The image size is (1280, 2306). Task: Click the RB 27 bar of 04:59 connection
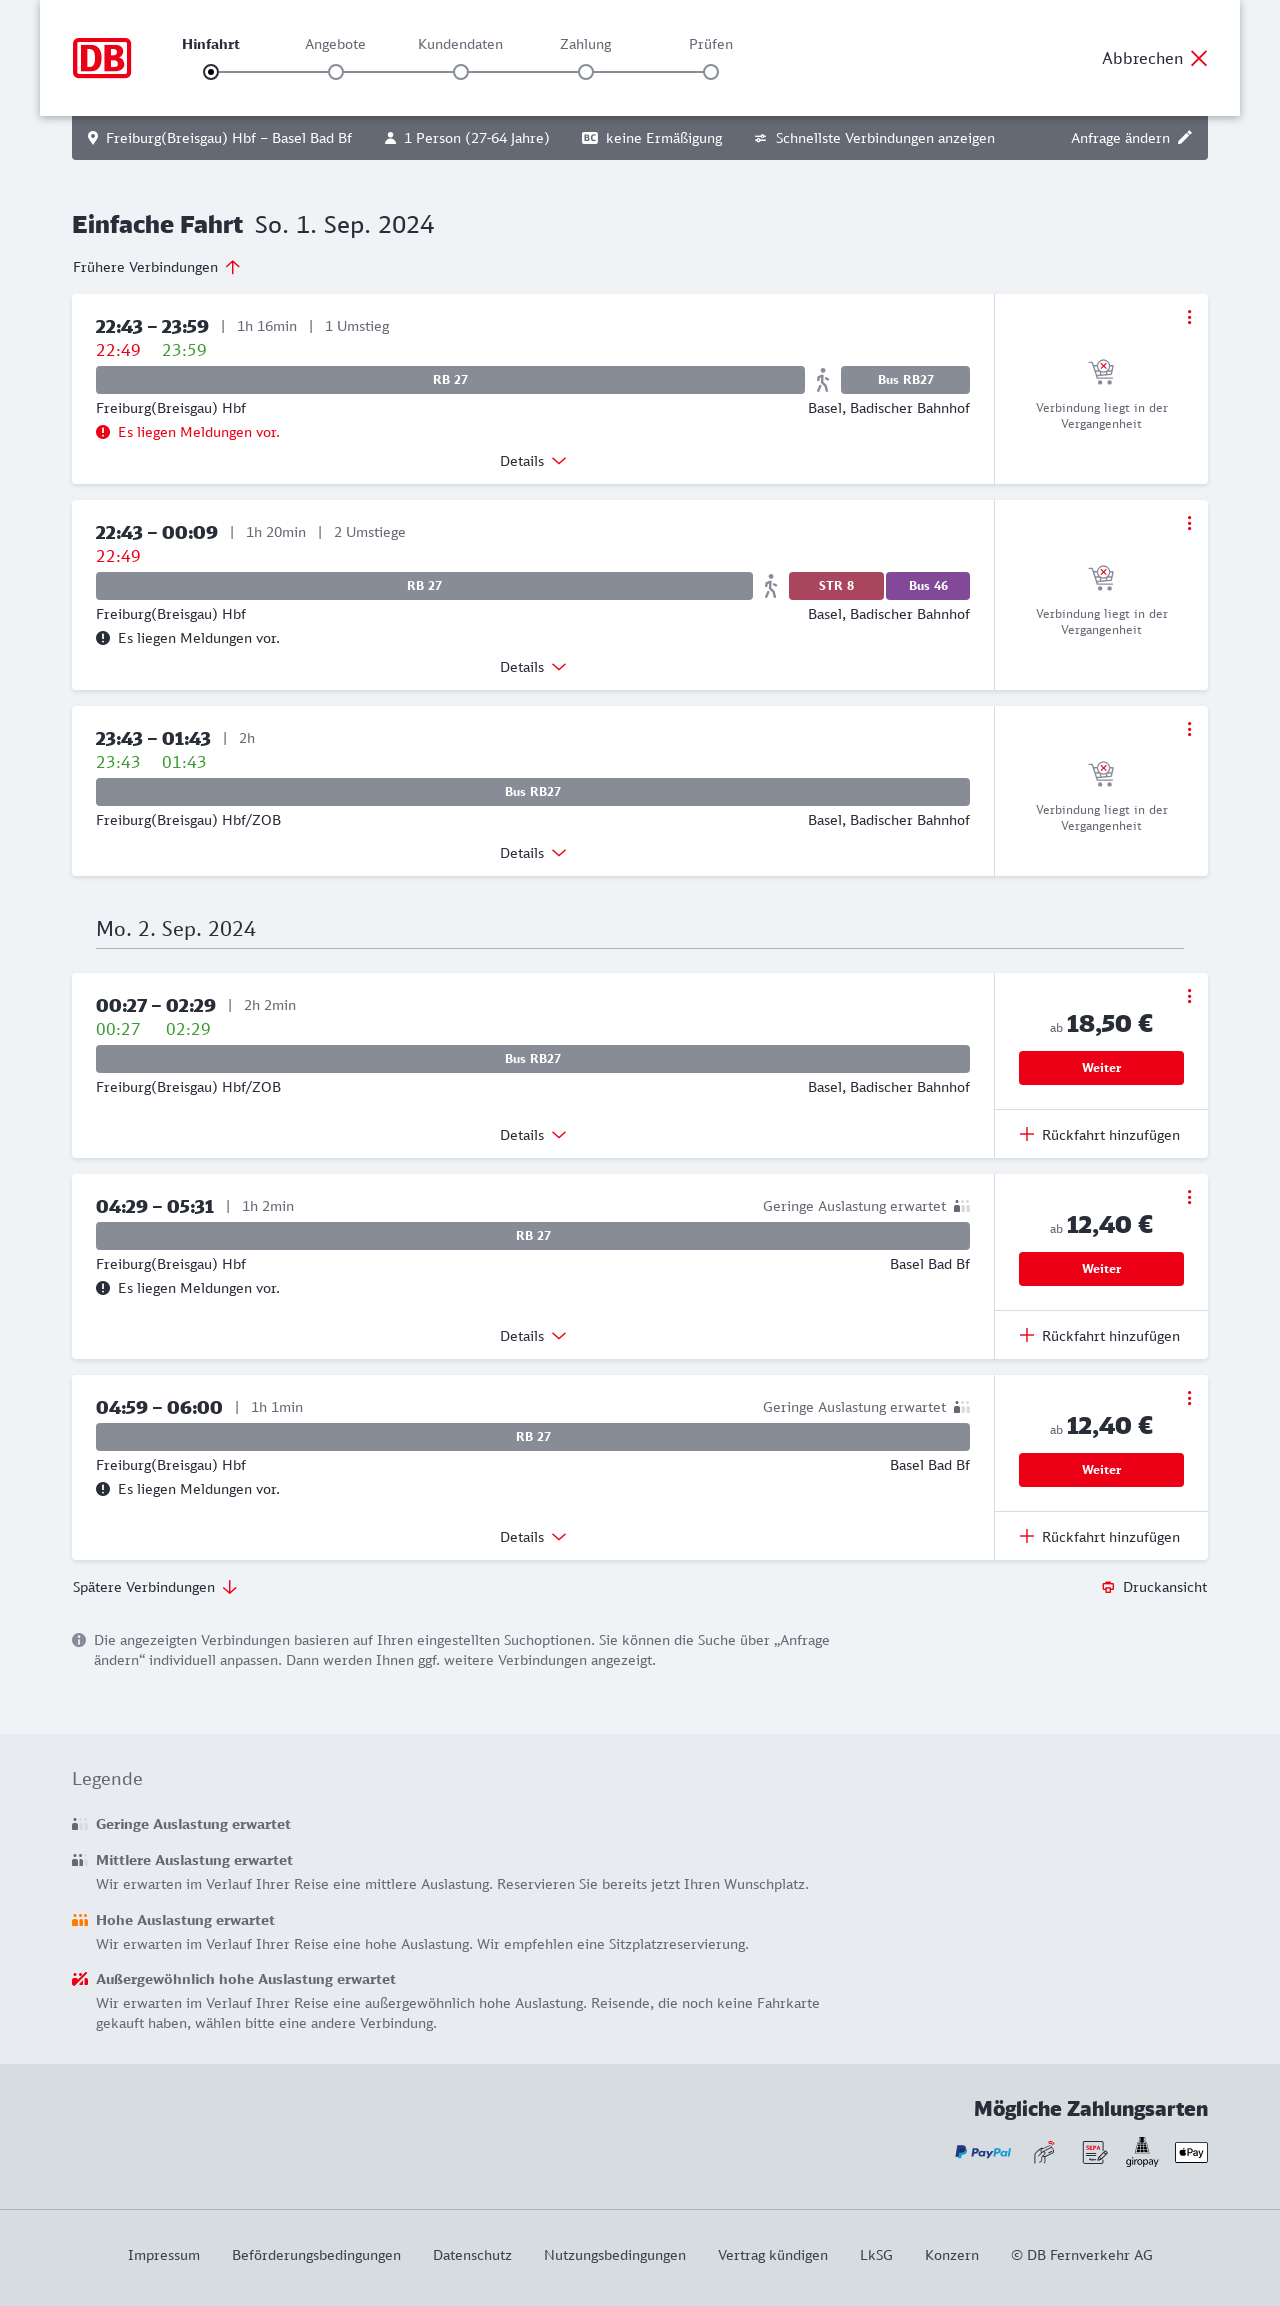(533, 1437)
